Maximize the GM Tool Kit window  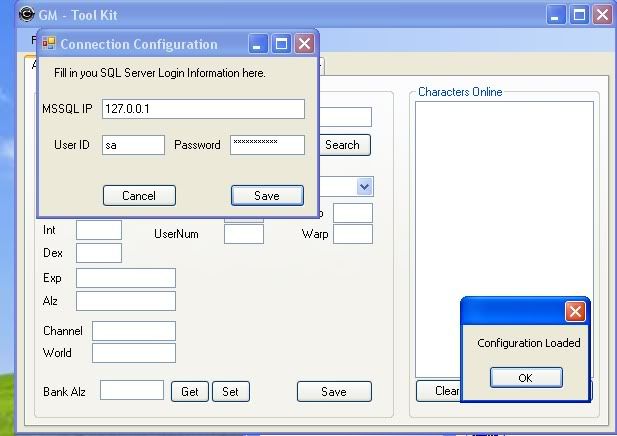(x=579, y=15)
